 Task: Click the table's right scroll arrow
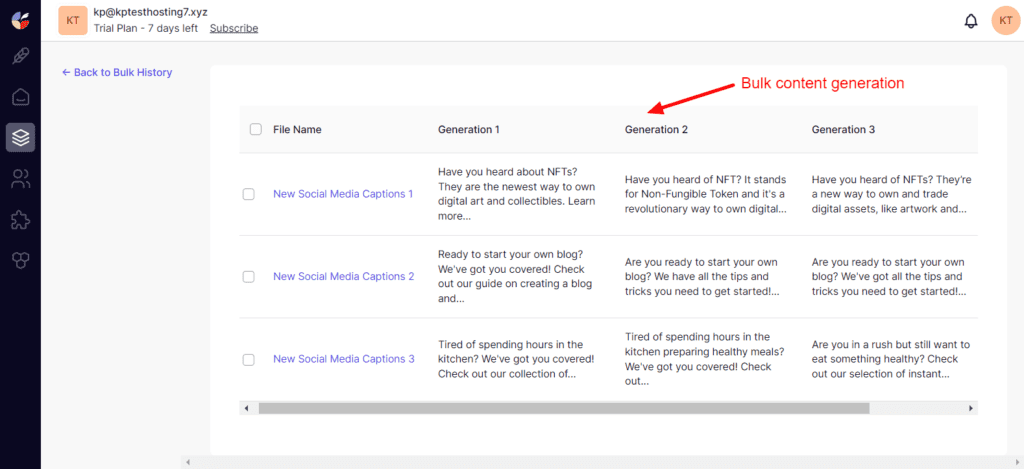(971, 408)
